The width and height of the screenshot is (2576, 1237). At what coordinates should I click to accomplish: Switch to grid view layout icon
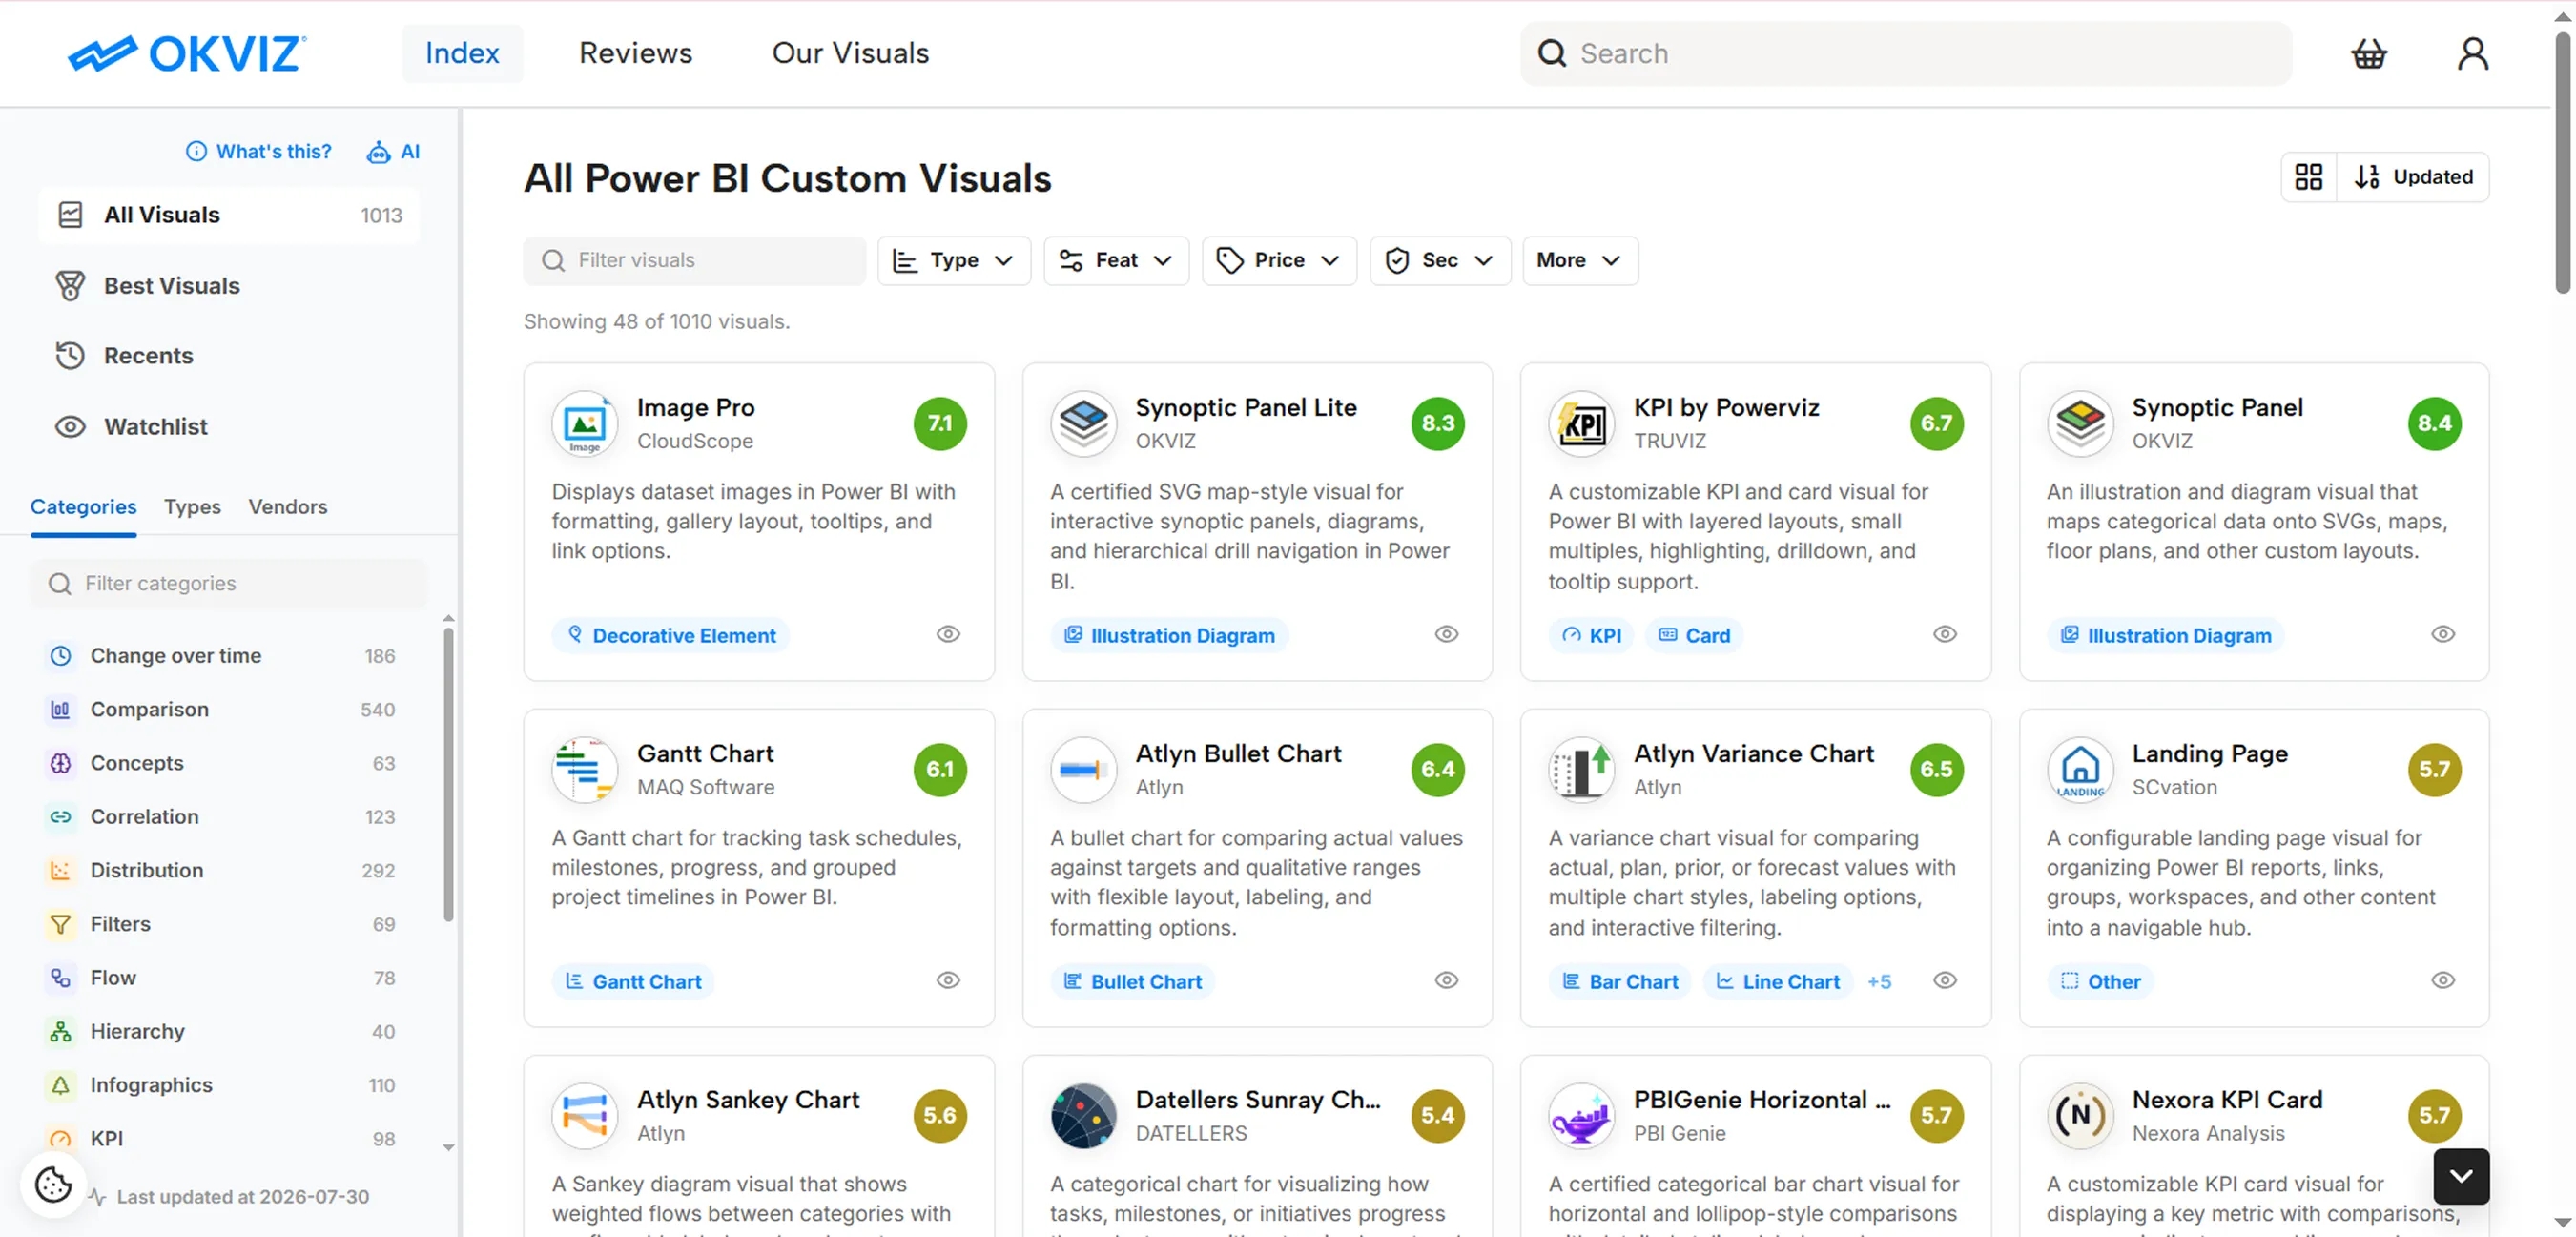pyautogui.click(x=2308, y=177)
